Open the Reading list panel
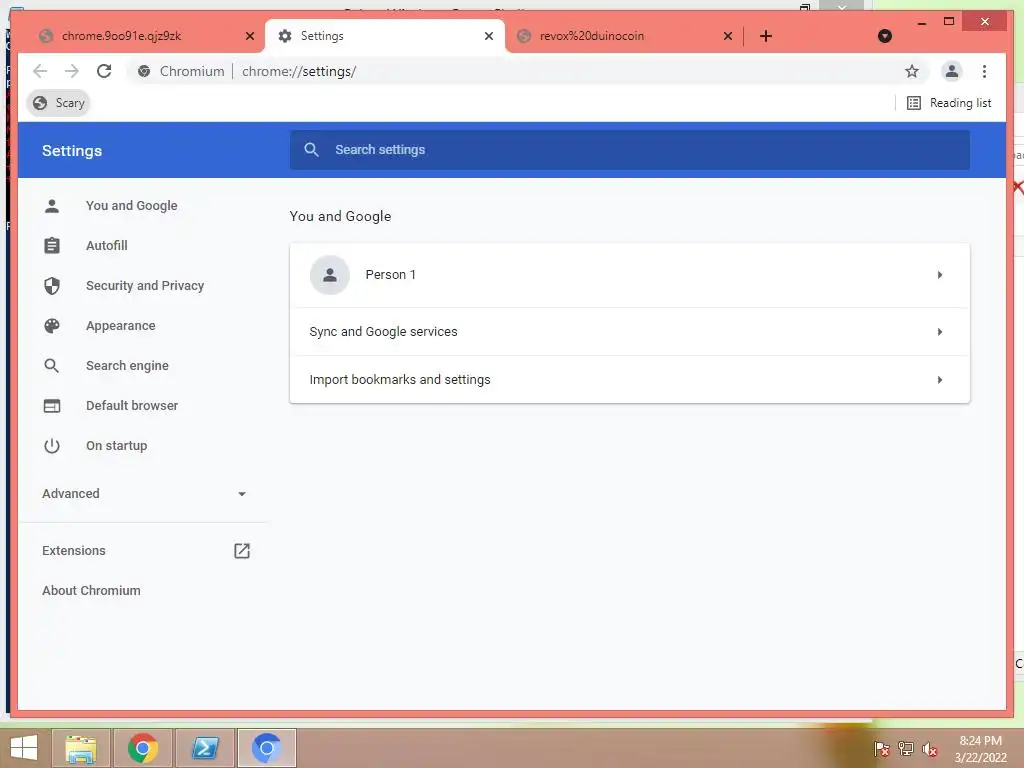This screenshot has height=768, width=1024. pyautogui.click(x=949, y=103)
